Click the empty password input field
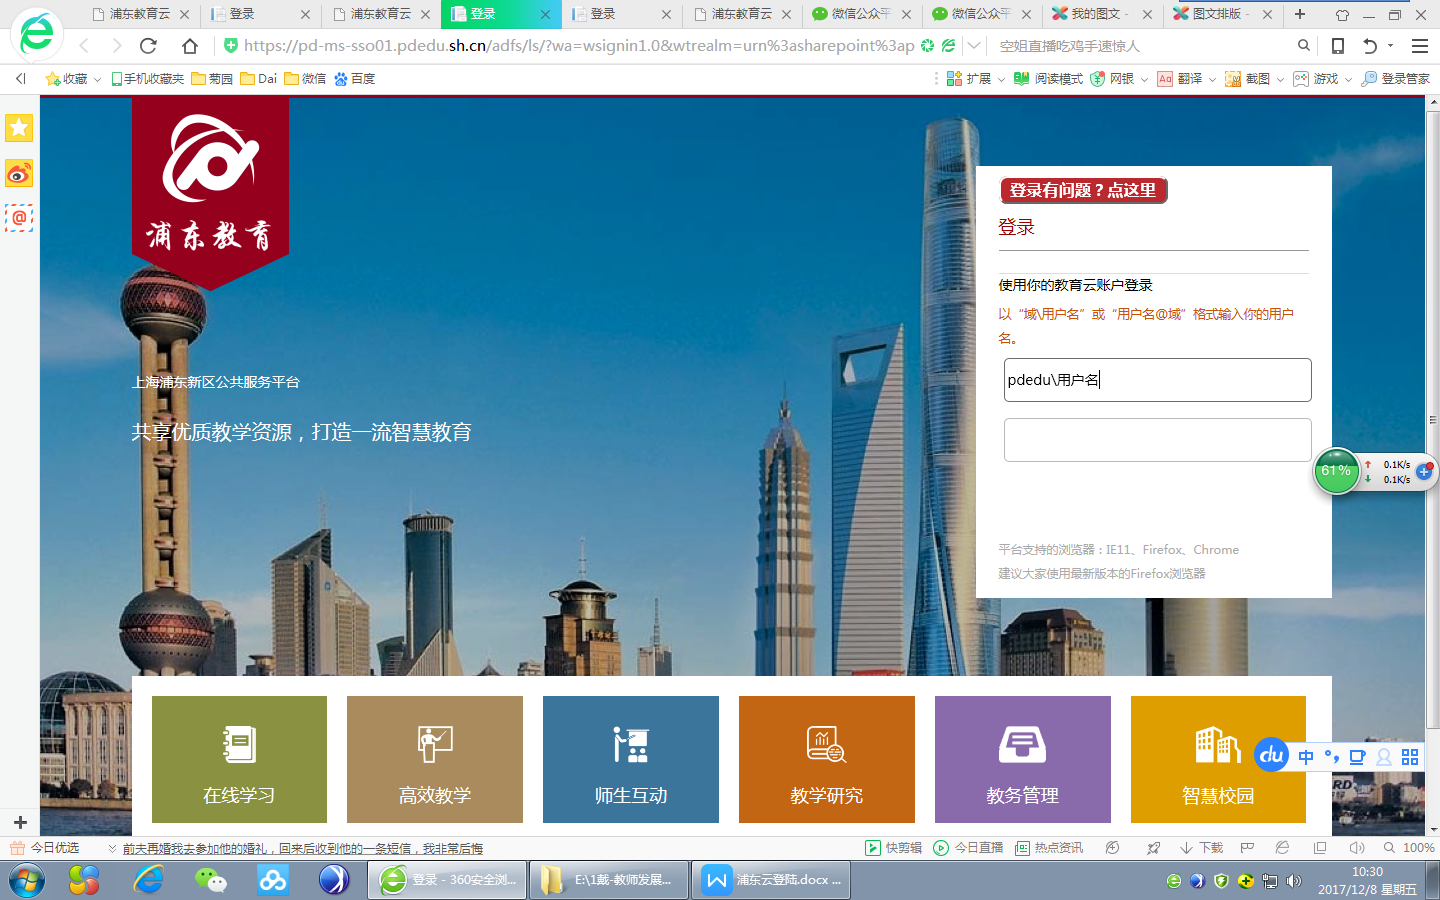The image size is (1440, 900). tap(1157, 440)
